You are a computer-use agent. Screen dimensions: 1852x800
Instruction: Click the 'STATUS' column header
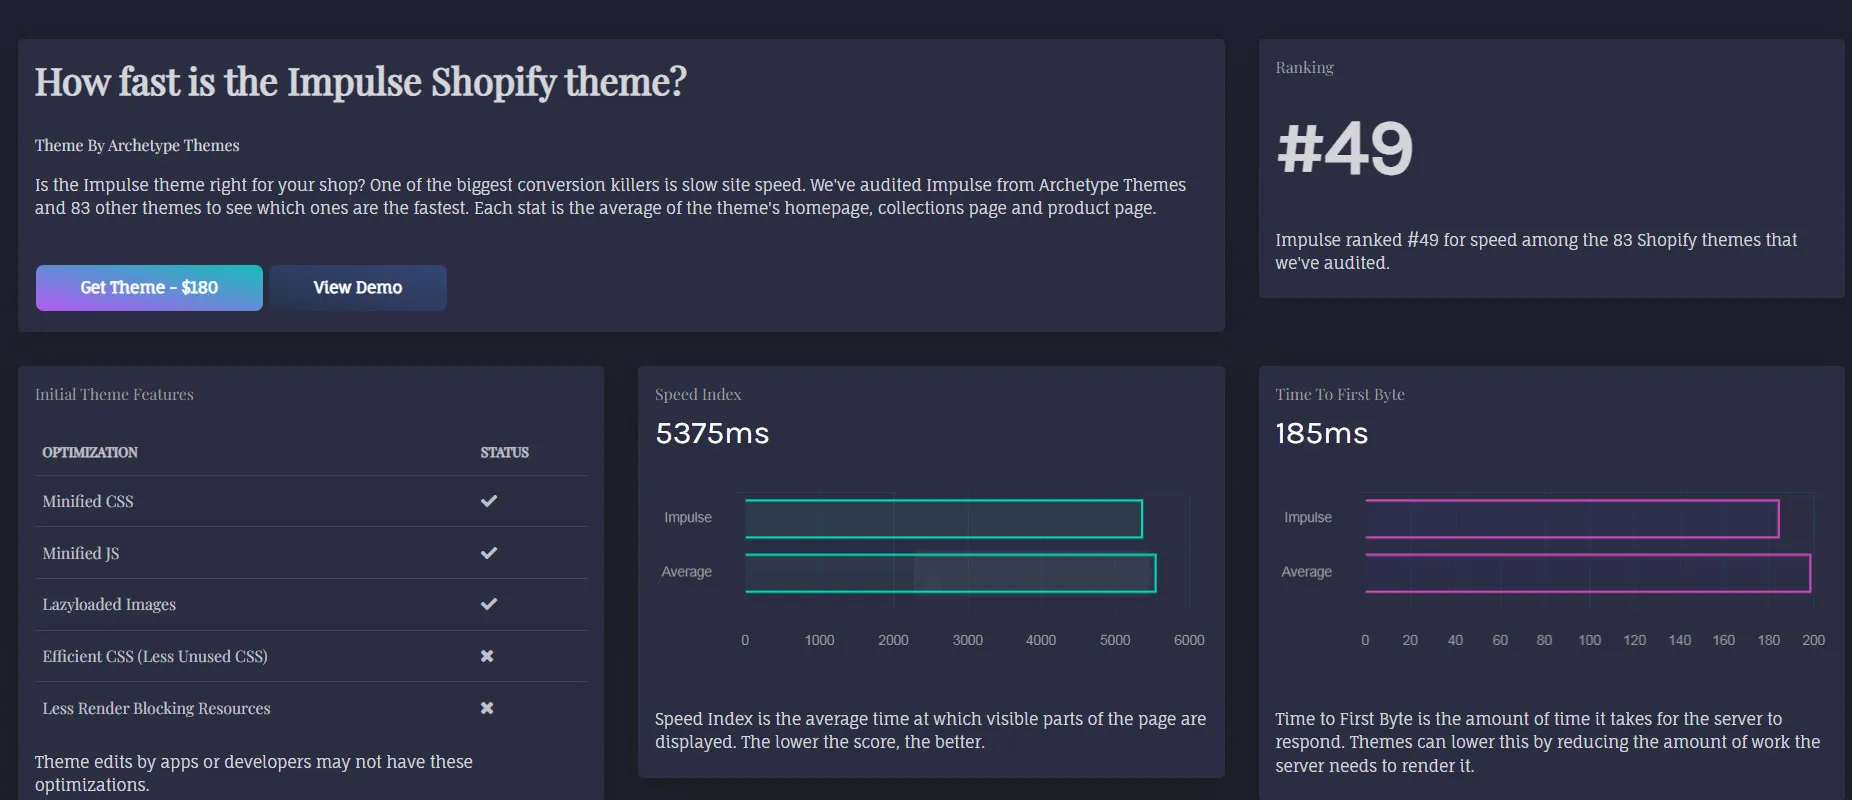(505, 453)
